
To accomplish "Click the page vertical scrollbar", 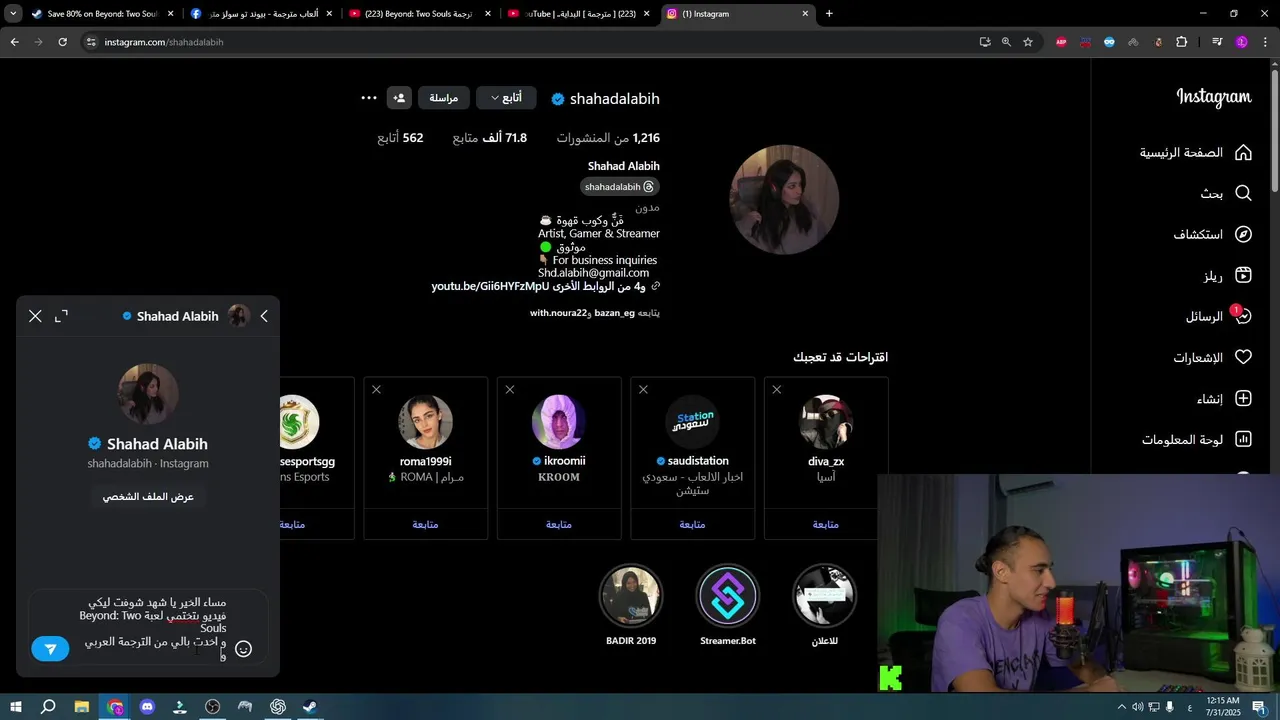I will (1274, 130).
